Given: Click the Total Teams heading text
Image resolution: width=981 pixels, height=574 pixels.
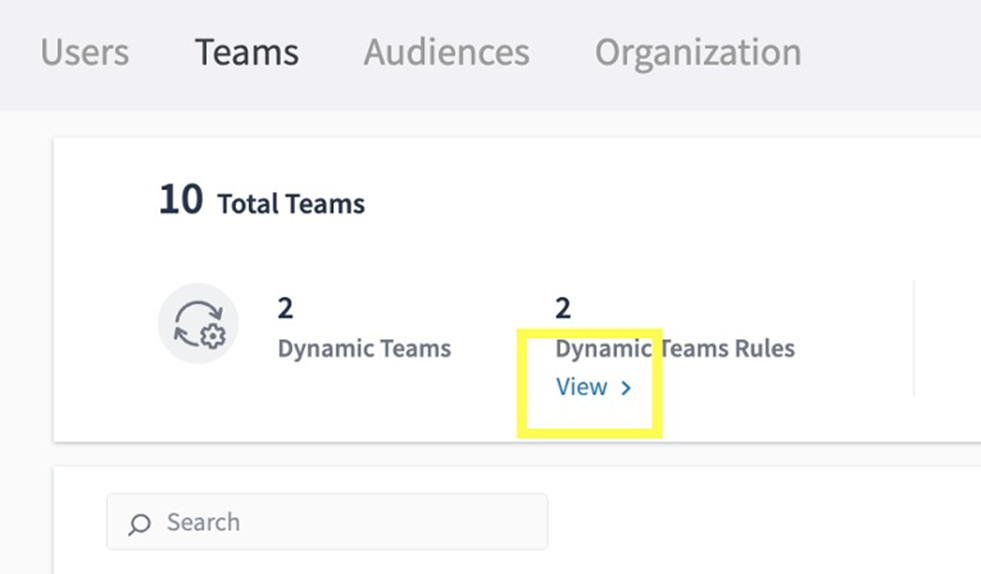Looking at the screenshot, I should point(290,204).
